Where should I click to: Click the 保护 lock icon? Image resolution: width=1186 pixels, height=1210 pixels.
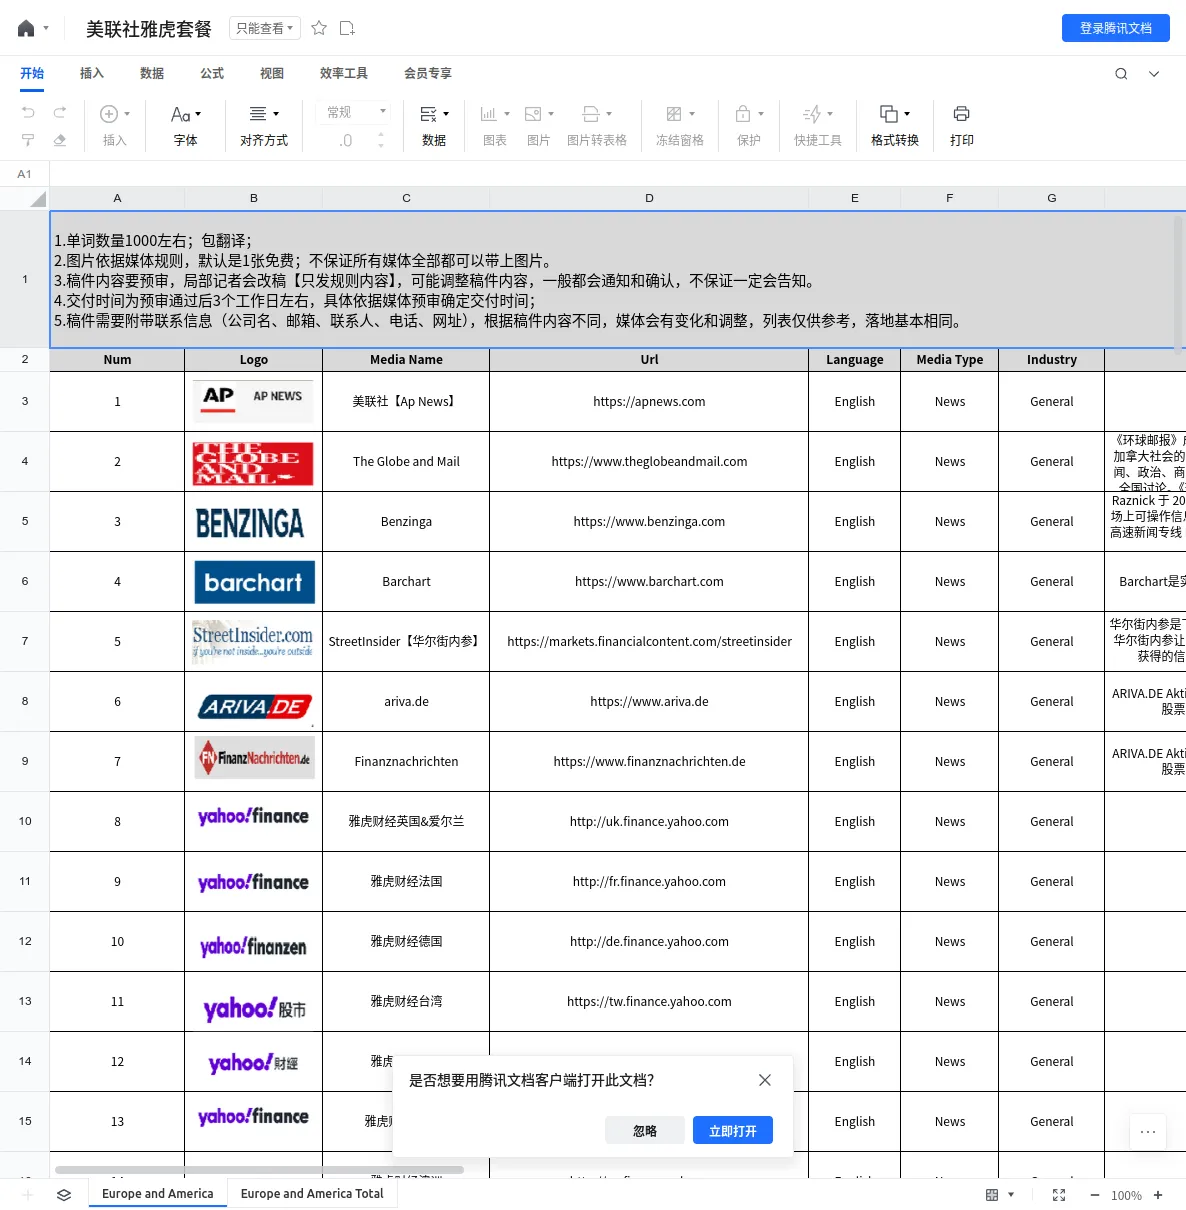[x=743, y=114]
